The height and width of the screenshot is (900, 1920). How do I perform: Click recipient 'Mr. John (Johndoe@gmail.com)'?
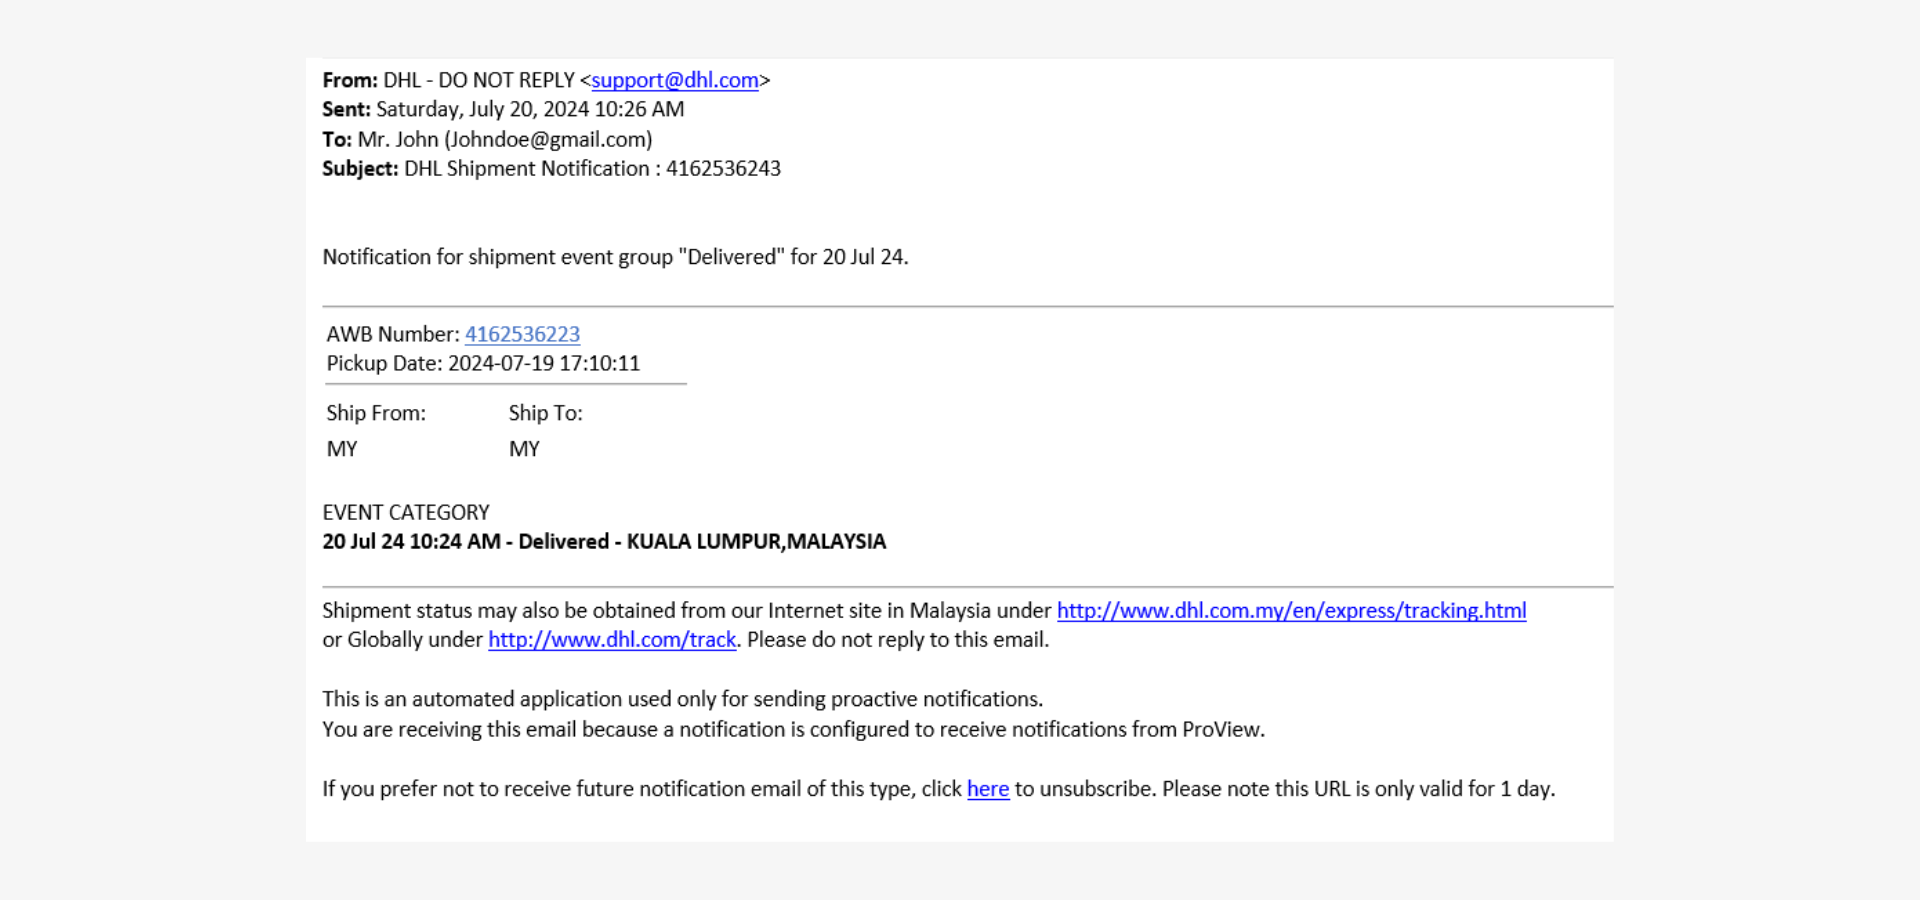505,139
